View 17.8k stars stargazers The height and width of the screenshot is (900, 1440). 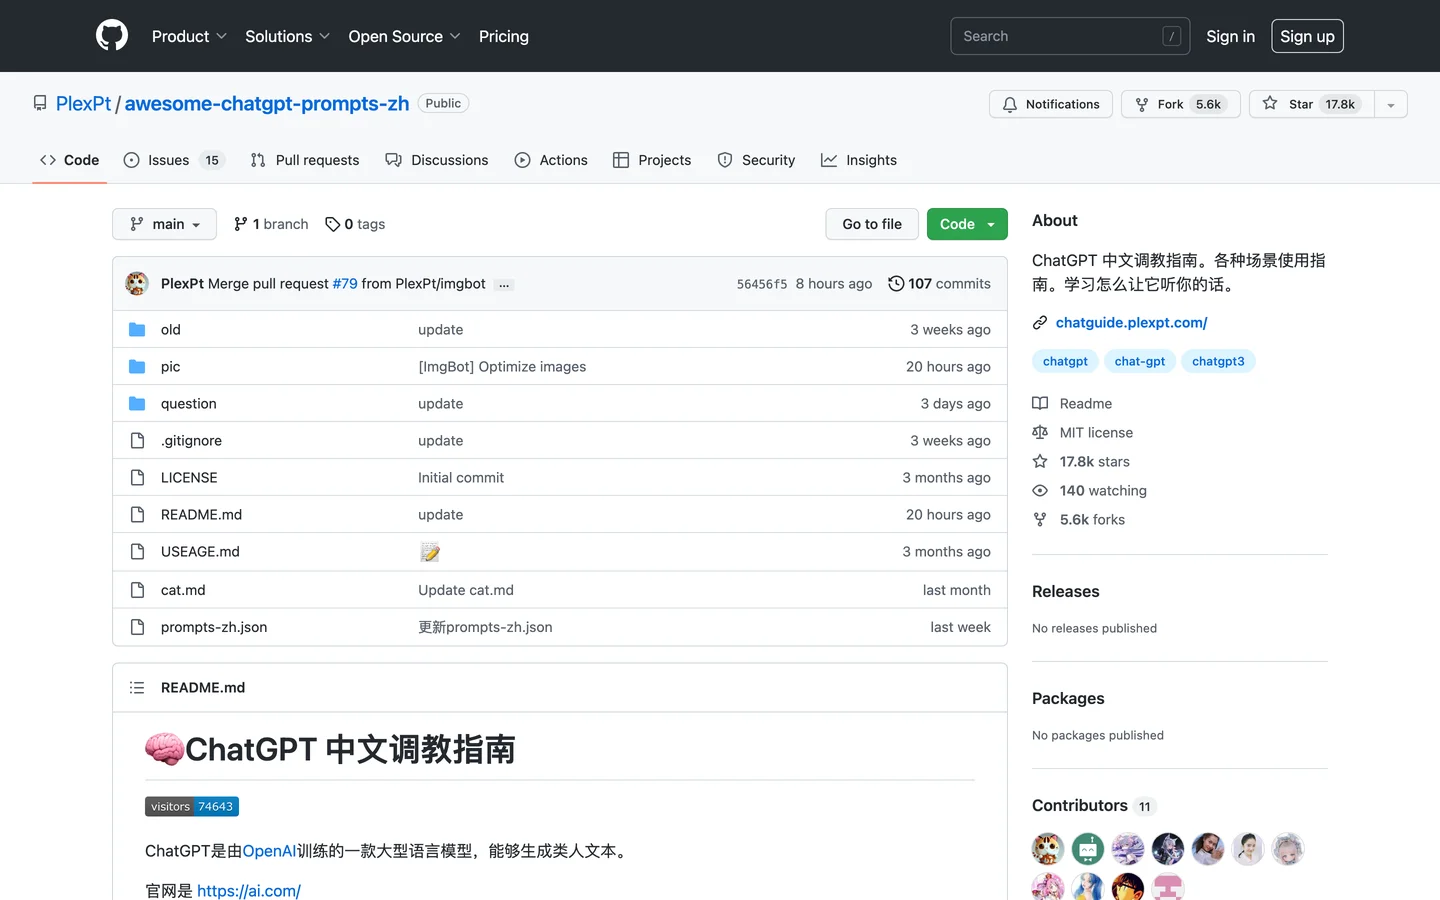[1081, 462]
